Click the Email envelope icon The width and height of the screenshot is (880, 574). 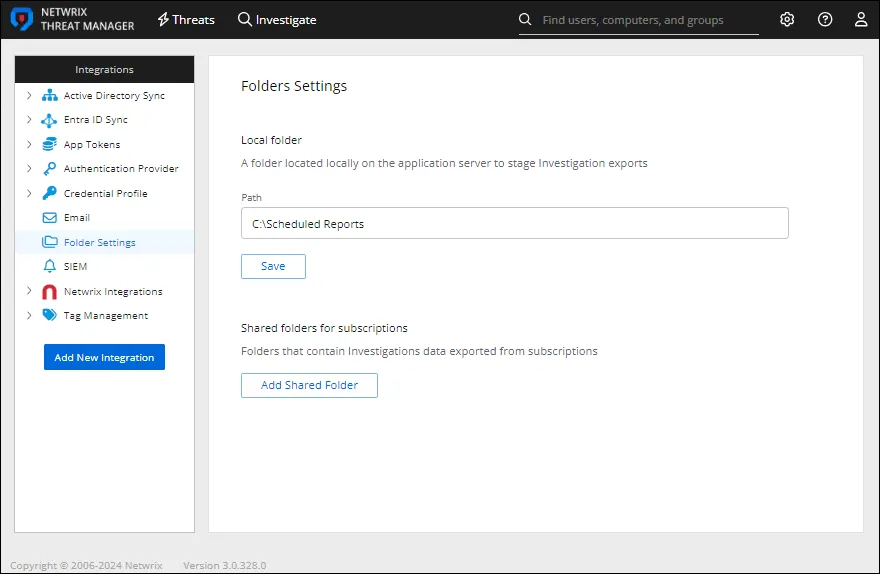[x=49, y=218]
